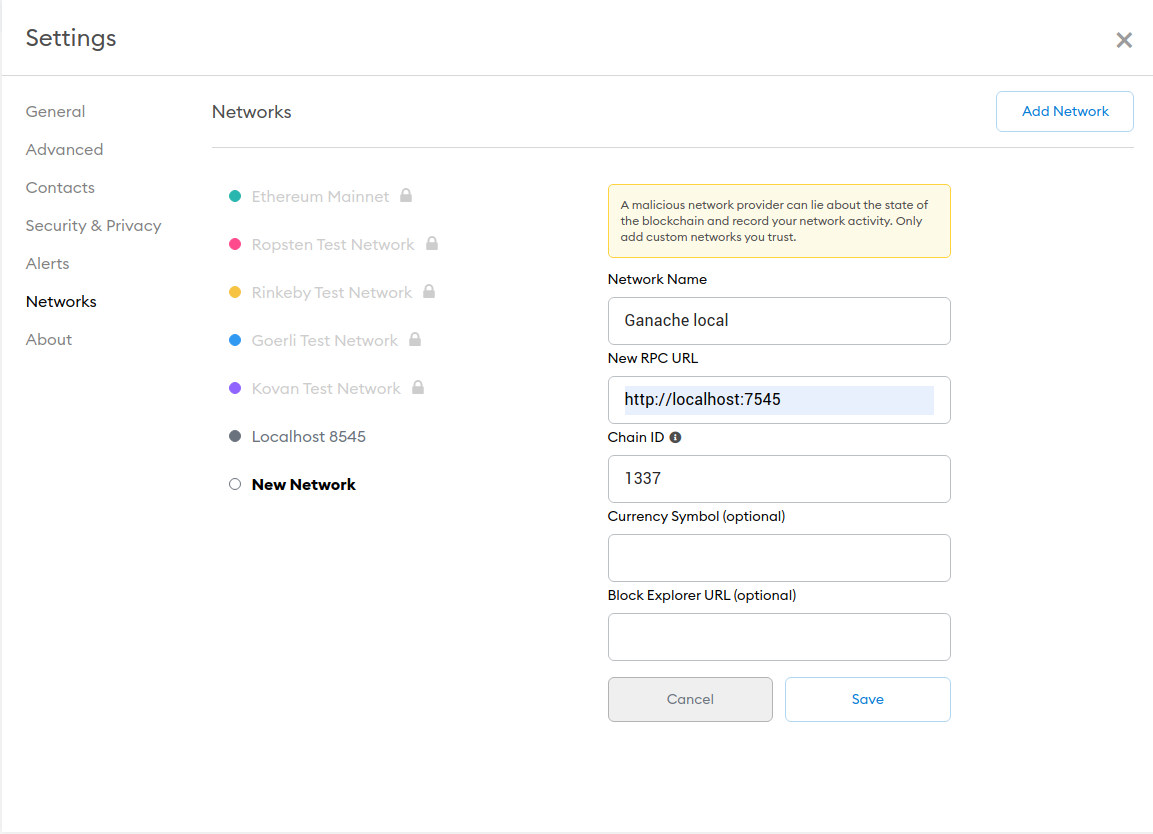The image size is (1153, 834).
Task: Click the Currency Symbol (optional) label
Action: (696, 516)
